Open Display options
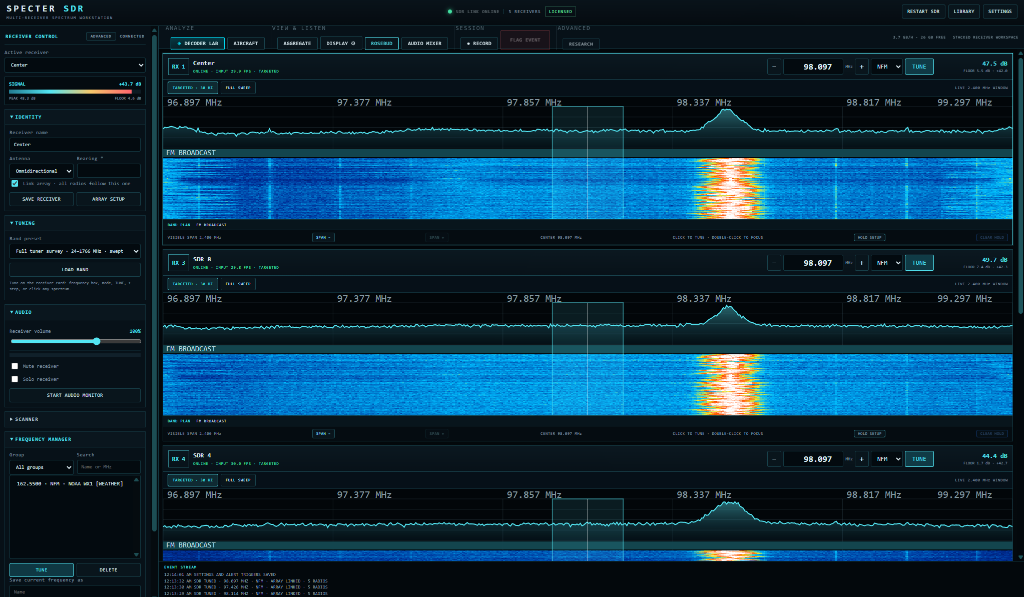 click(341, 43)
